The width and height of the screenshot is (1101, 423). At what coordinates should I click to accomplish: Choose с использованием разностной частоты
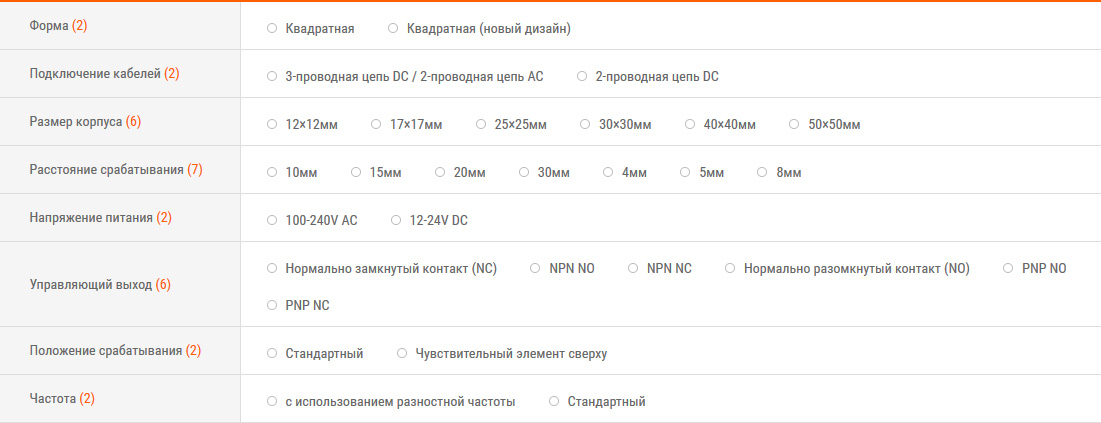(272, 401)
